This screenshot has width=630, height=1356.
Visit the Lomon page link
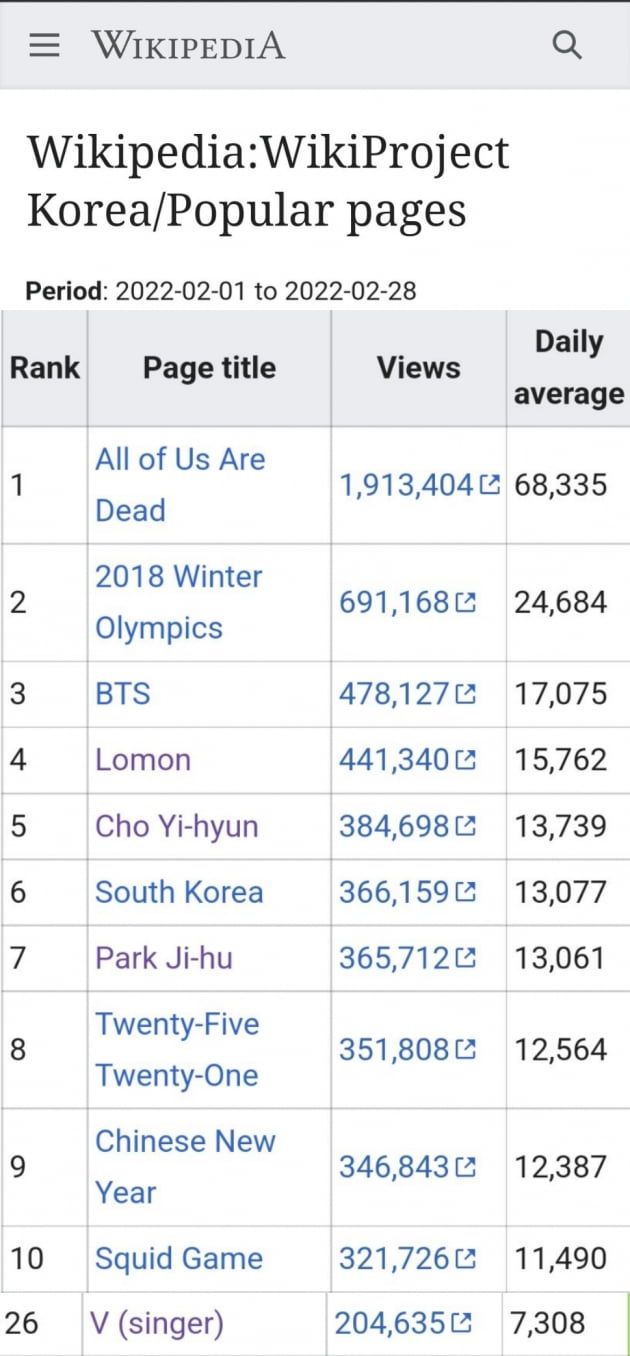(143, 760)
